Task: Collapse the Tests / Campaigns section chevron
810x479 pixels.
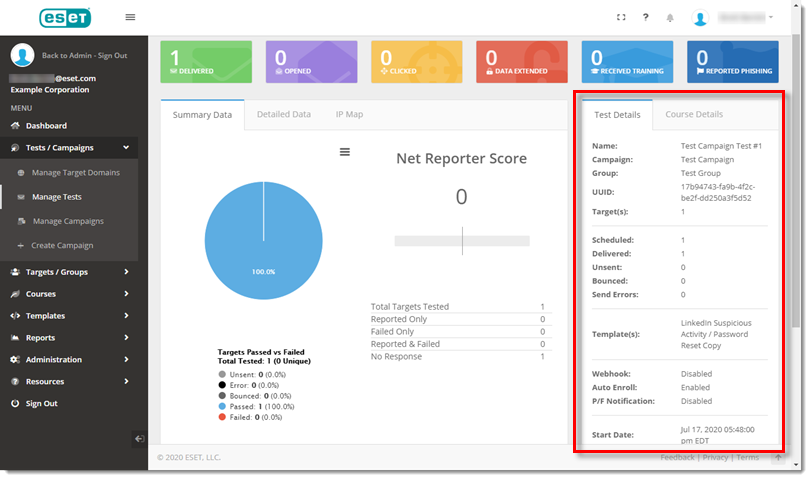Action: click(x=126, y=147)
